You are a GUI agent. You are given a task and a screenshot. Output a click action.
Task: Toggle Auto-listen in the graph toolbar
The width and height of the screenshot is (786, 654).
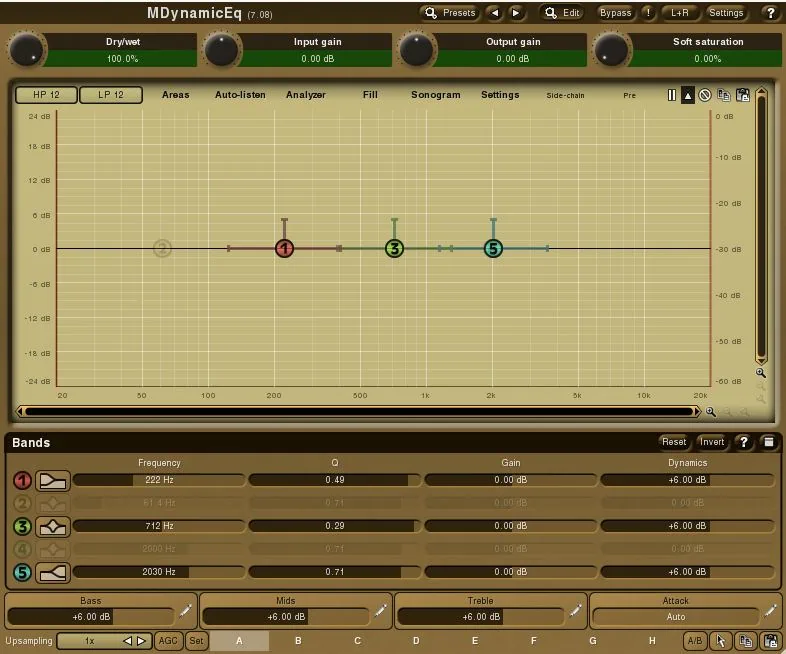(240, 95)
